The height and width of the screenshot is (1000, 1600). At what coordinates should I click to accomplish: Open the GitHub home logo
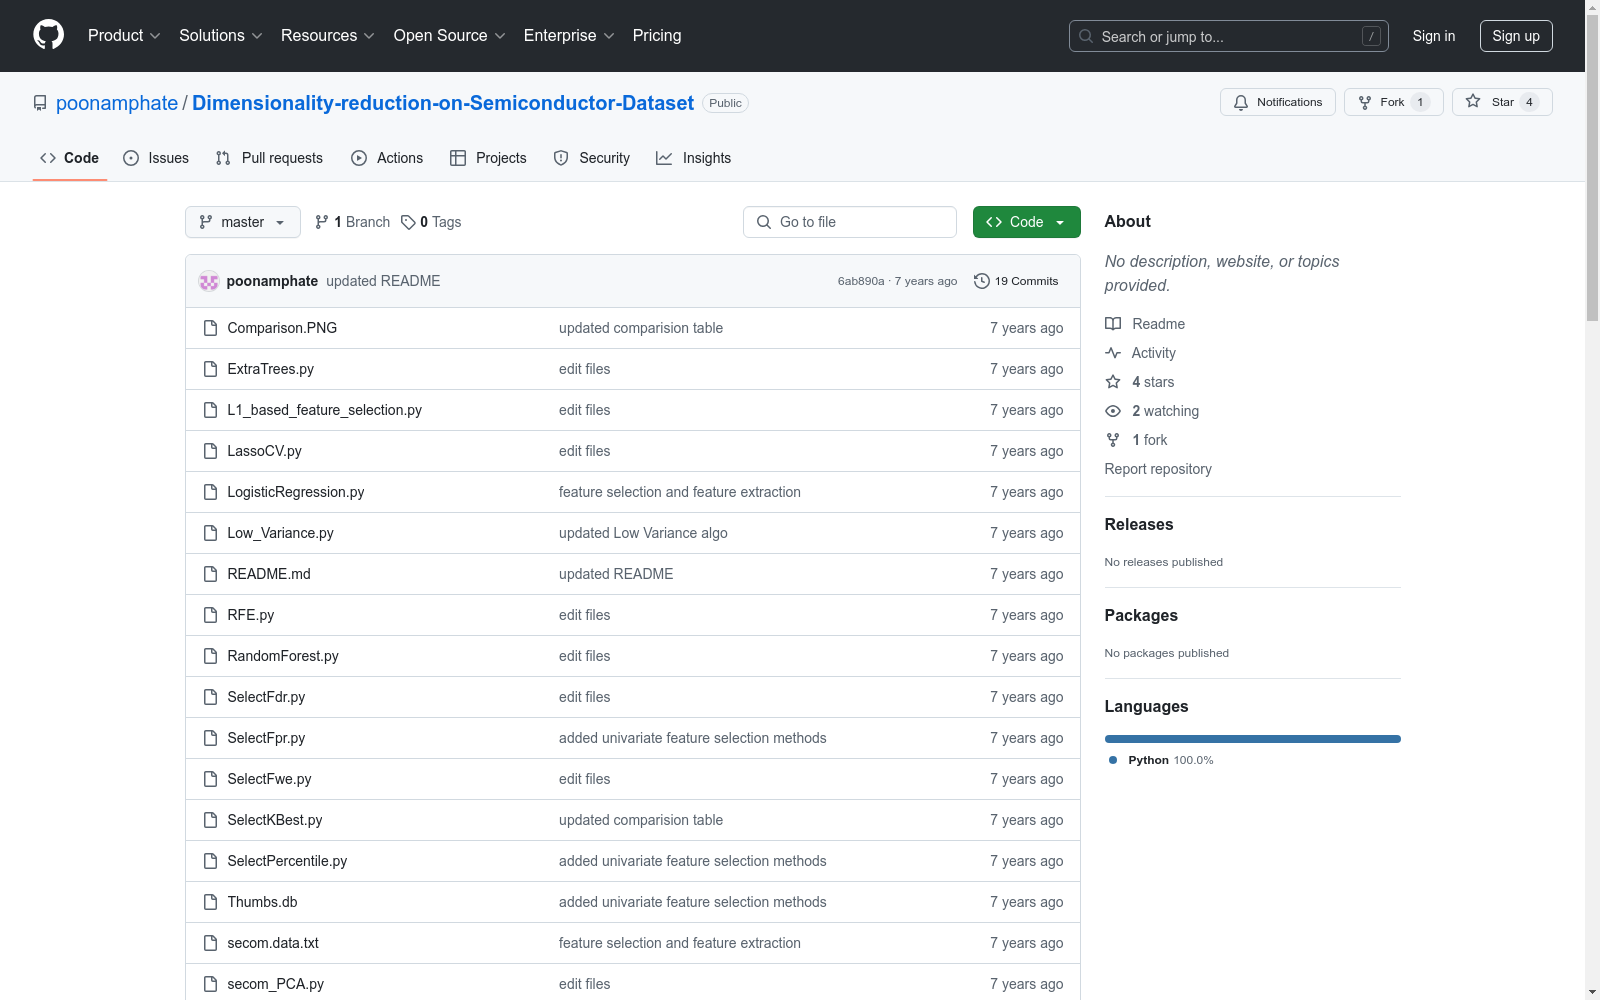(48, 35)
